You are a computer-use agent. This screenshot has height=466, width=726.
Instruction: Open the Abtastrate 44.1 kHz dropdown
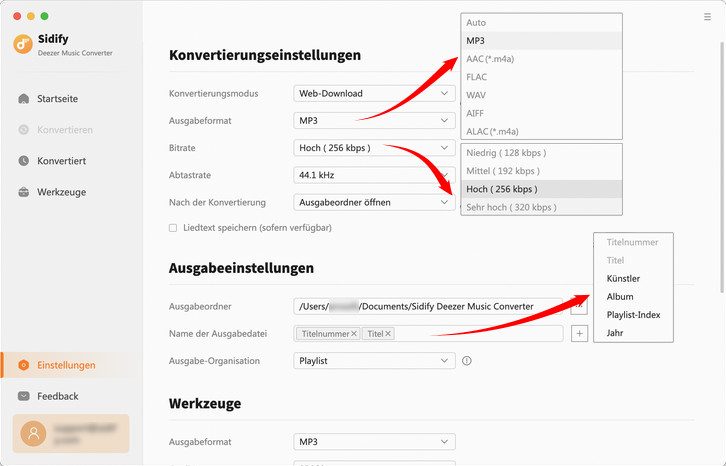(x=374, y=175)
